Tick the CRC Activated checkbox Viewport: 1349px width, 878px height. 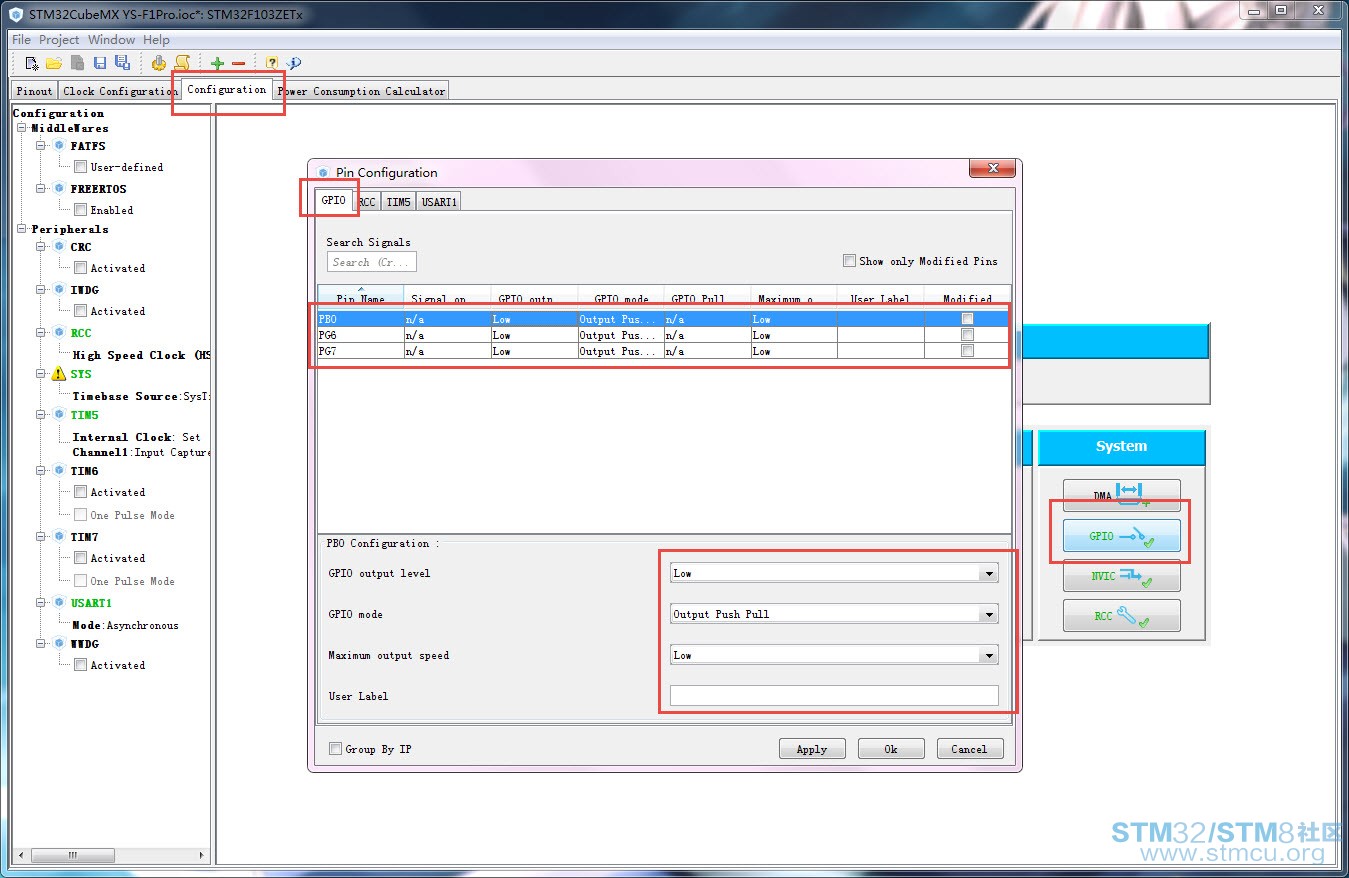click(x=80, y=268)
